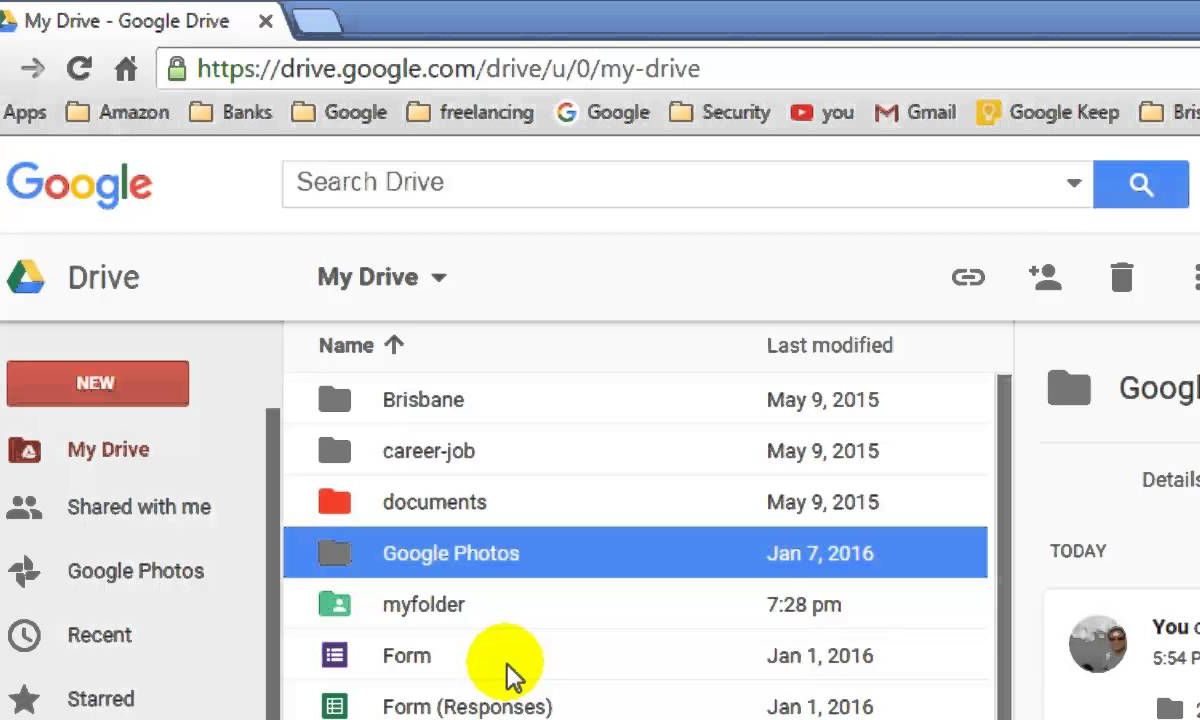Click the Starred star icon

click(x=24, y=699)
